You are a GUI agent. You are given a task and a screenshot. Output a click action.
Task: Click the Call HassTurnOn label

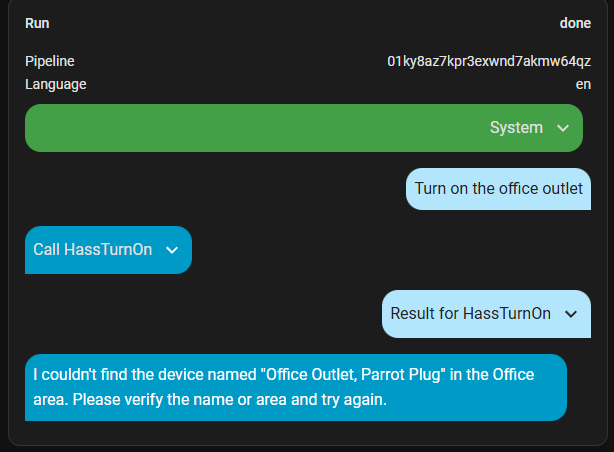click(x=92, y=250)
